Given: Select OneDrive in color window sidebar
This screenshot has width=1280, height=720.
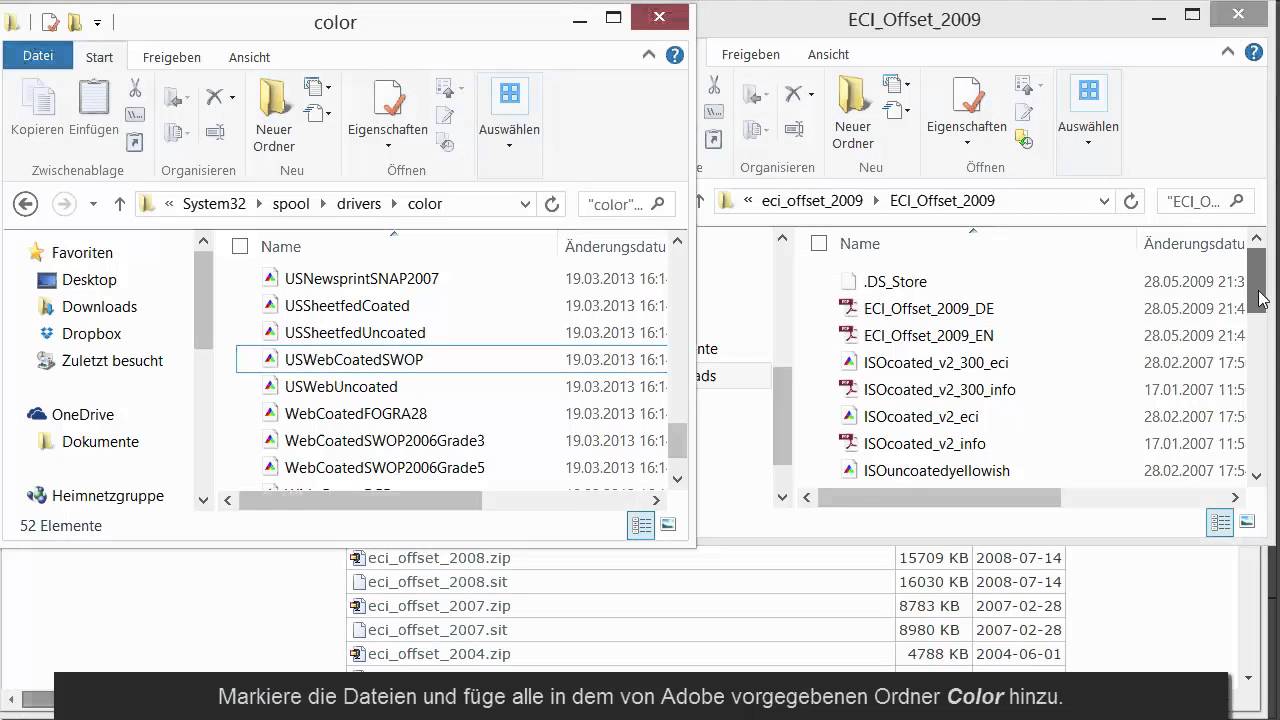Looking at the screenshot, I should 83,415.
